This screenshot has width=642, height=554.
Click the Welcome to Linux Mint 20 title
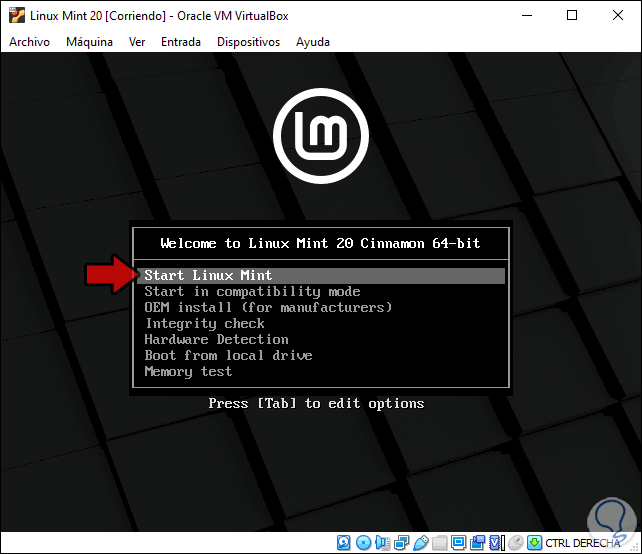tap(320, 244)
